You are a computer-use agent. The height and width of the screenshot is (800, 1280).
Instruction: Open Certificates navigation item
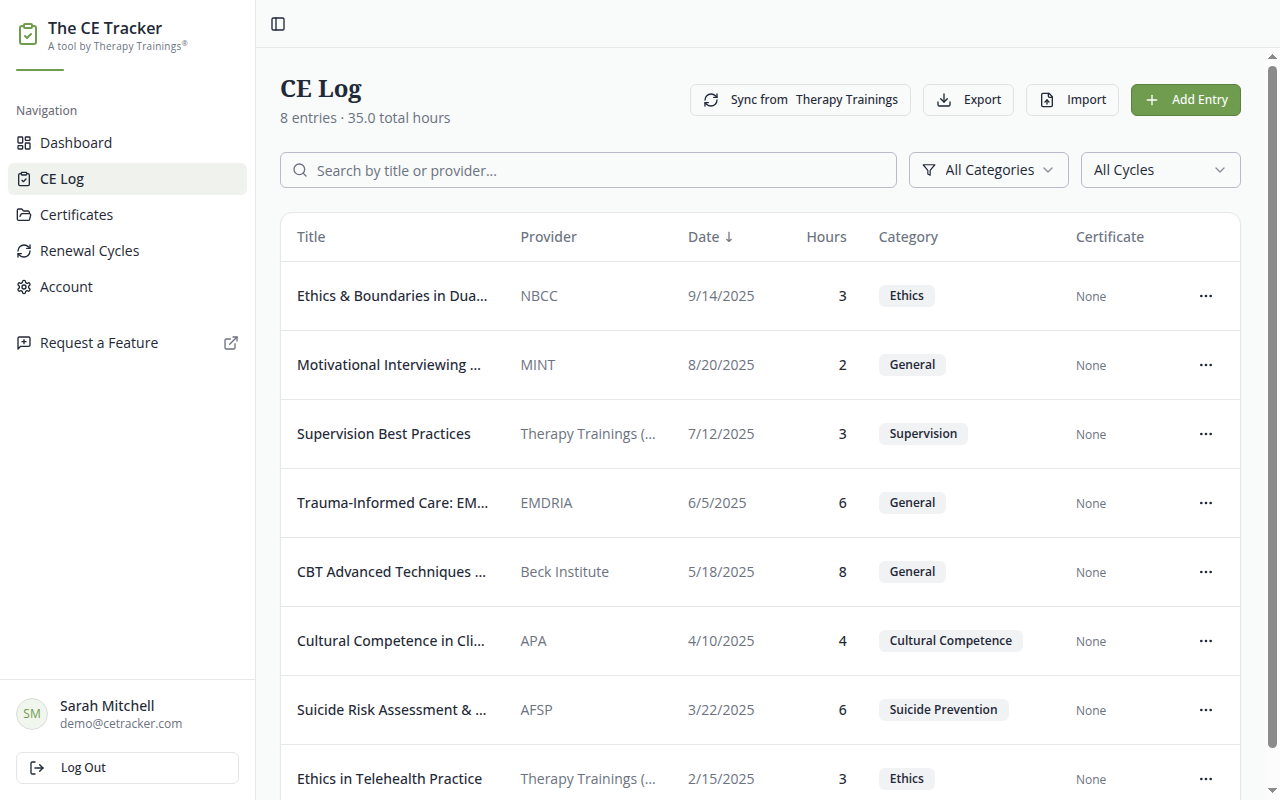[127, 215]
